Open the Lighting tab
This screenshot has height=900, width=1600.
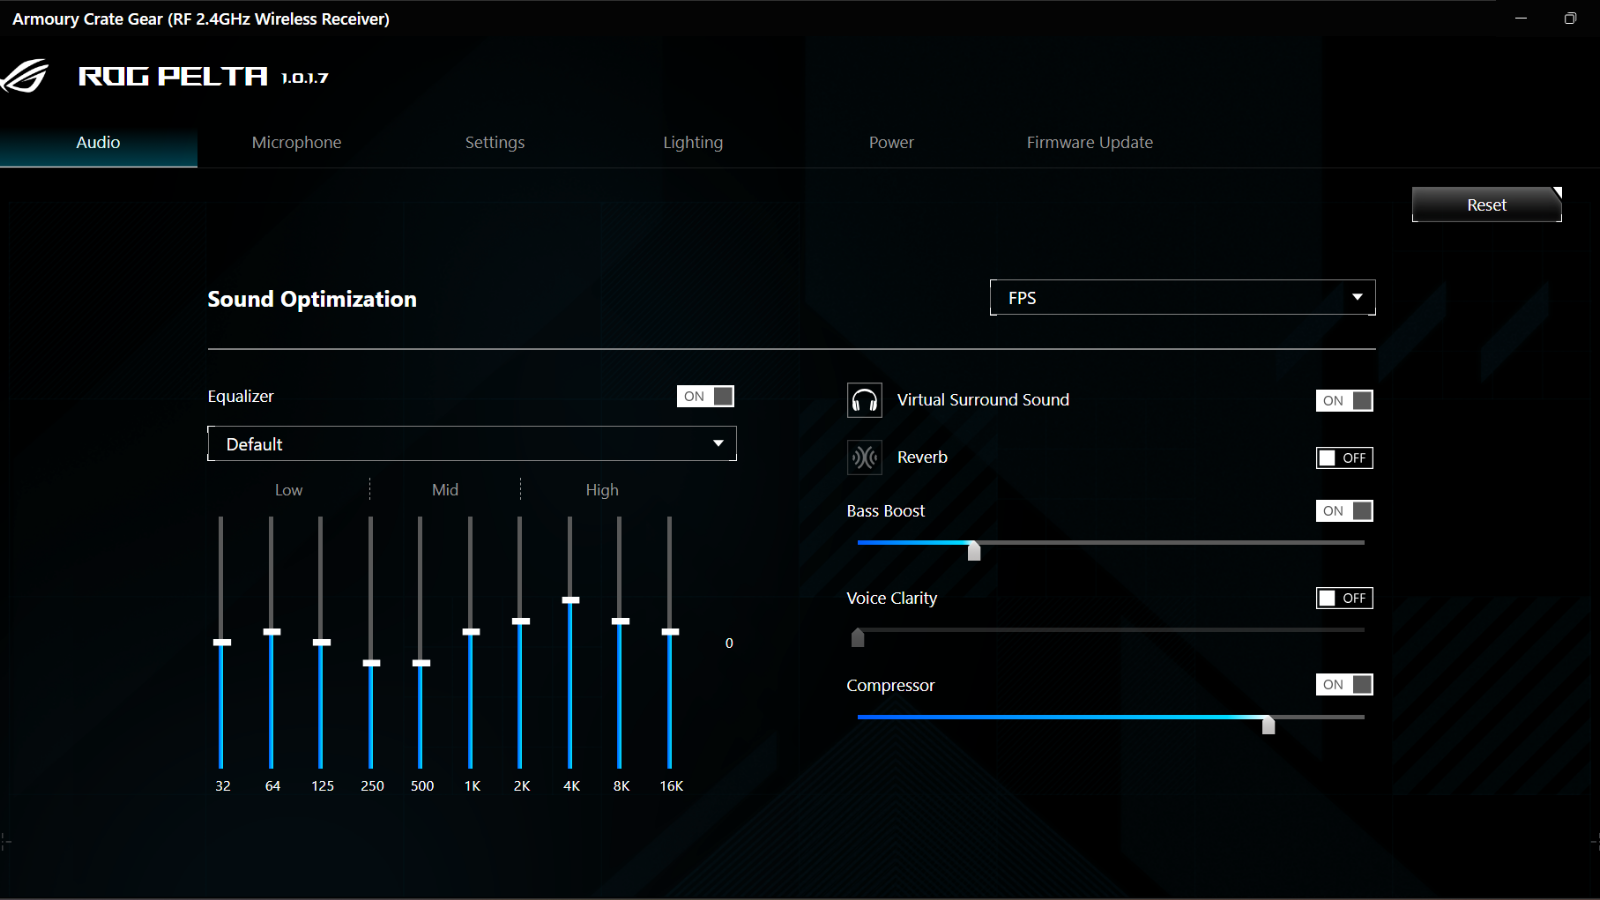692,142
